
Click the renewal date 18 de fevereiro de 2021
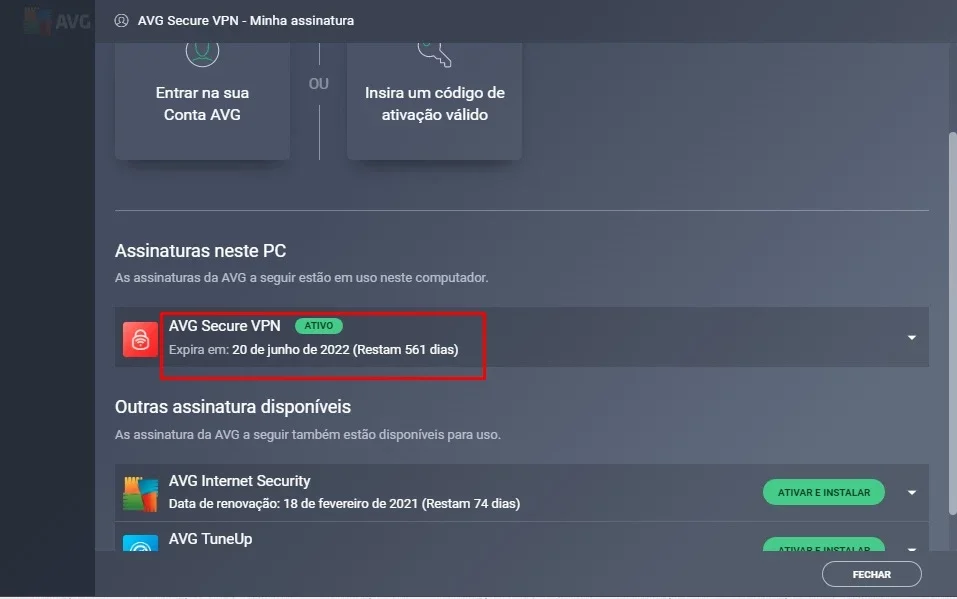click(x=350, y=504)
